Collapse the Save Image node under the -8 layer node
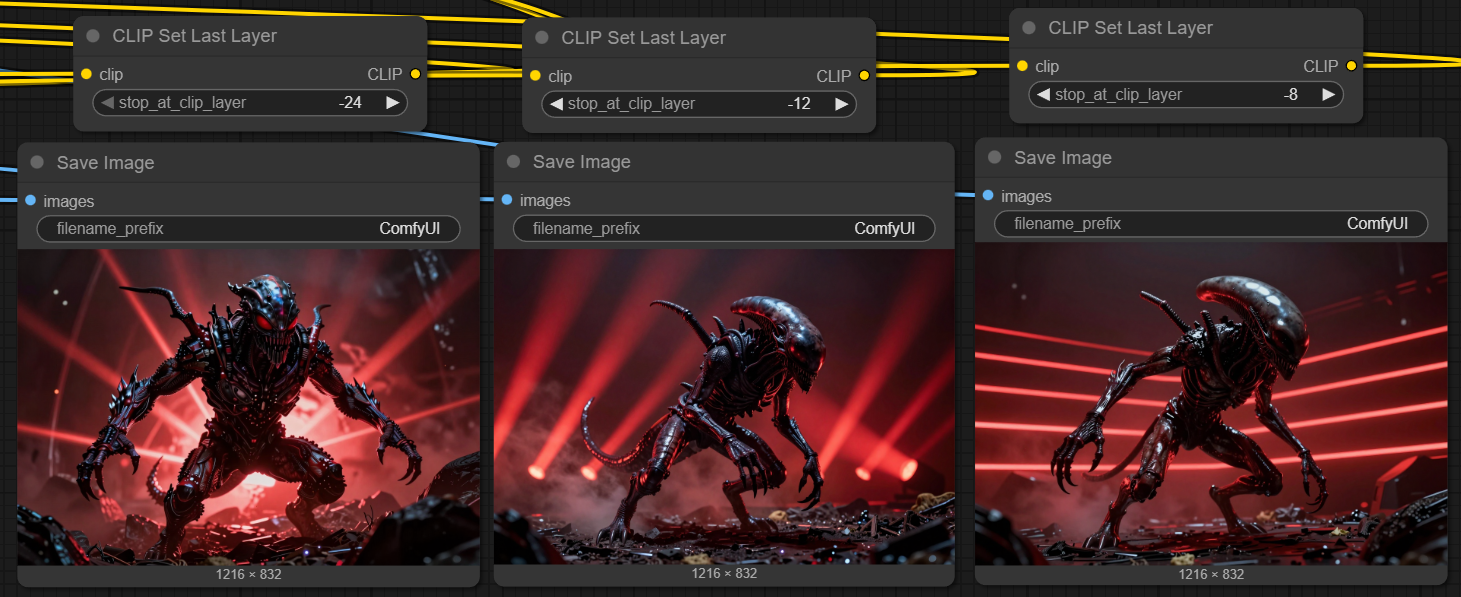The width and height of the screenshot is (1461, 597). [994, 157]
